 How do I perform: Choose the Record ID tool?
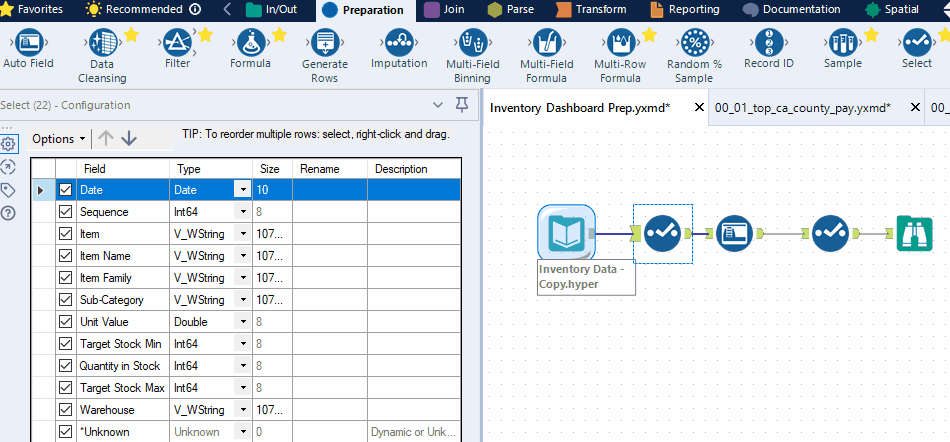click(x=769, y=44)
